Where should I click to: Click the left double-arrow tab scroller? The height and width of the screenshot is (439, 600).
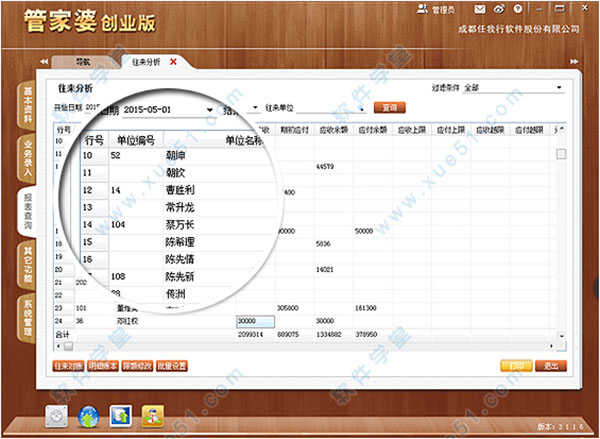click(44, 61)
